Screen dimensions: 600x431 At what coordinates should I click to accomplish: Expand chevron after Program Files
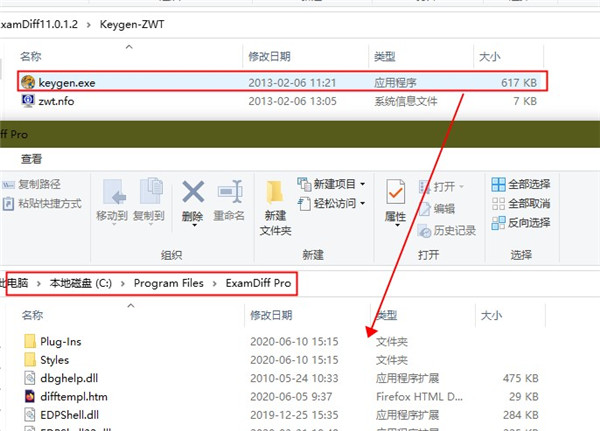pos(215,284)
